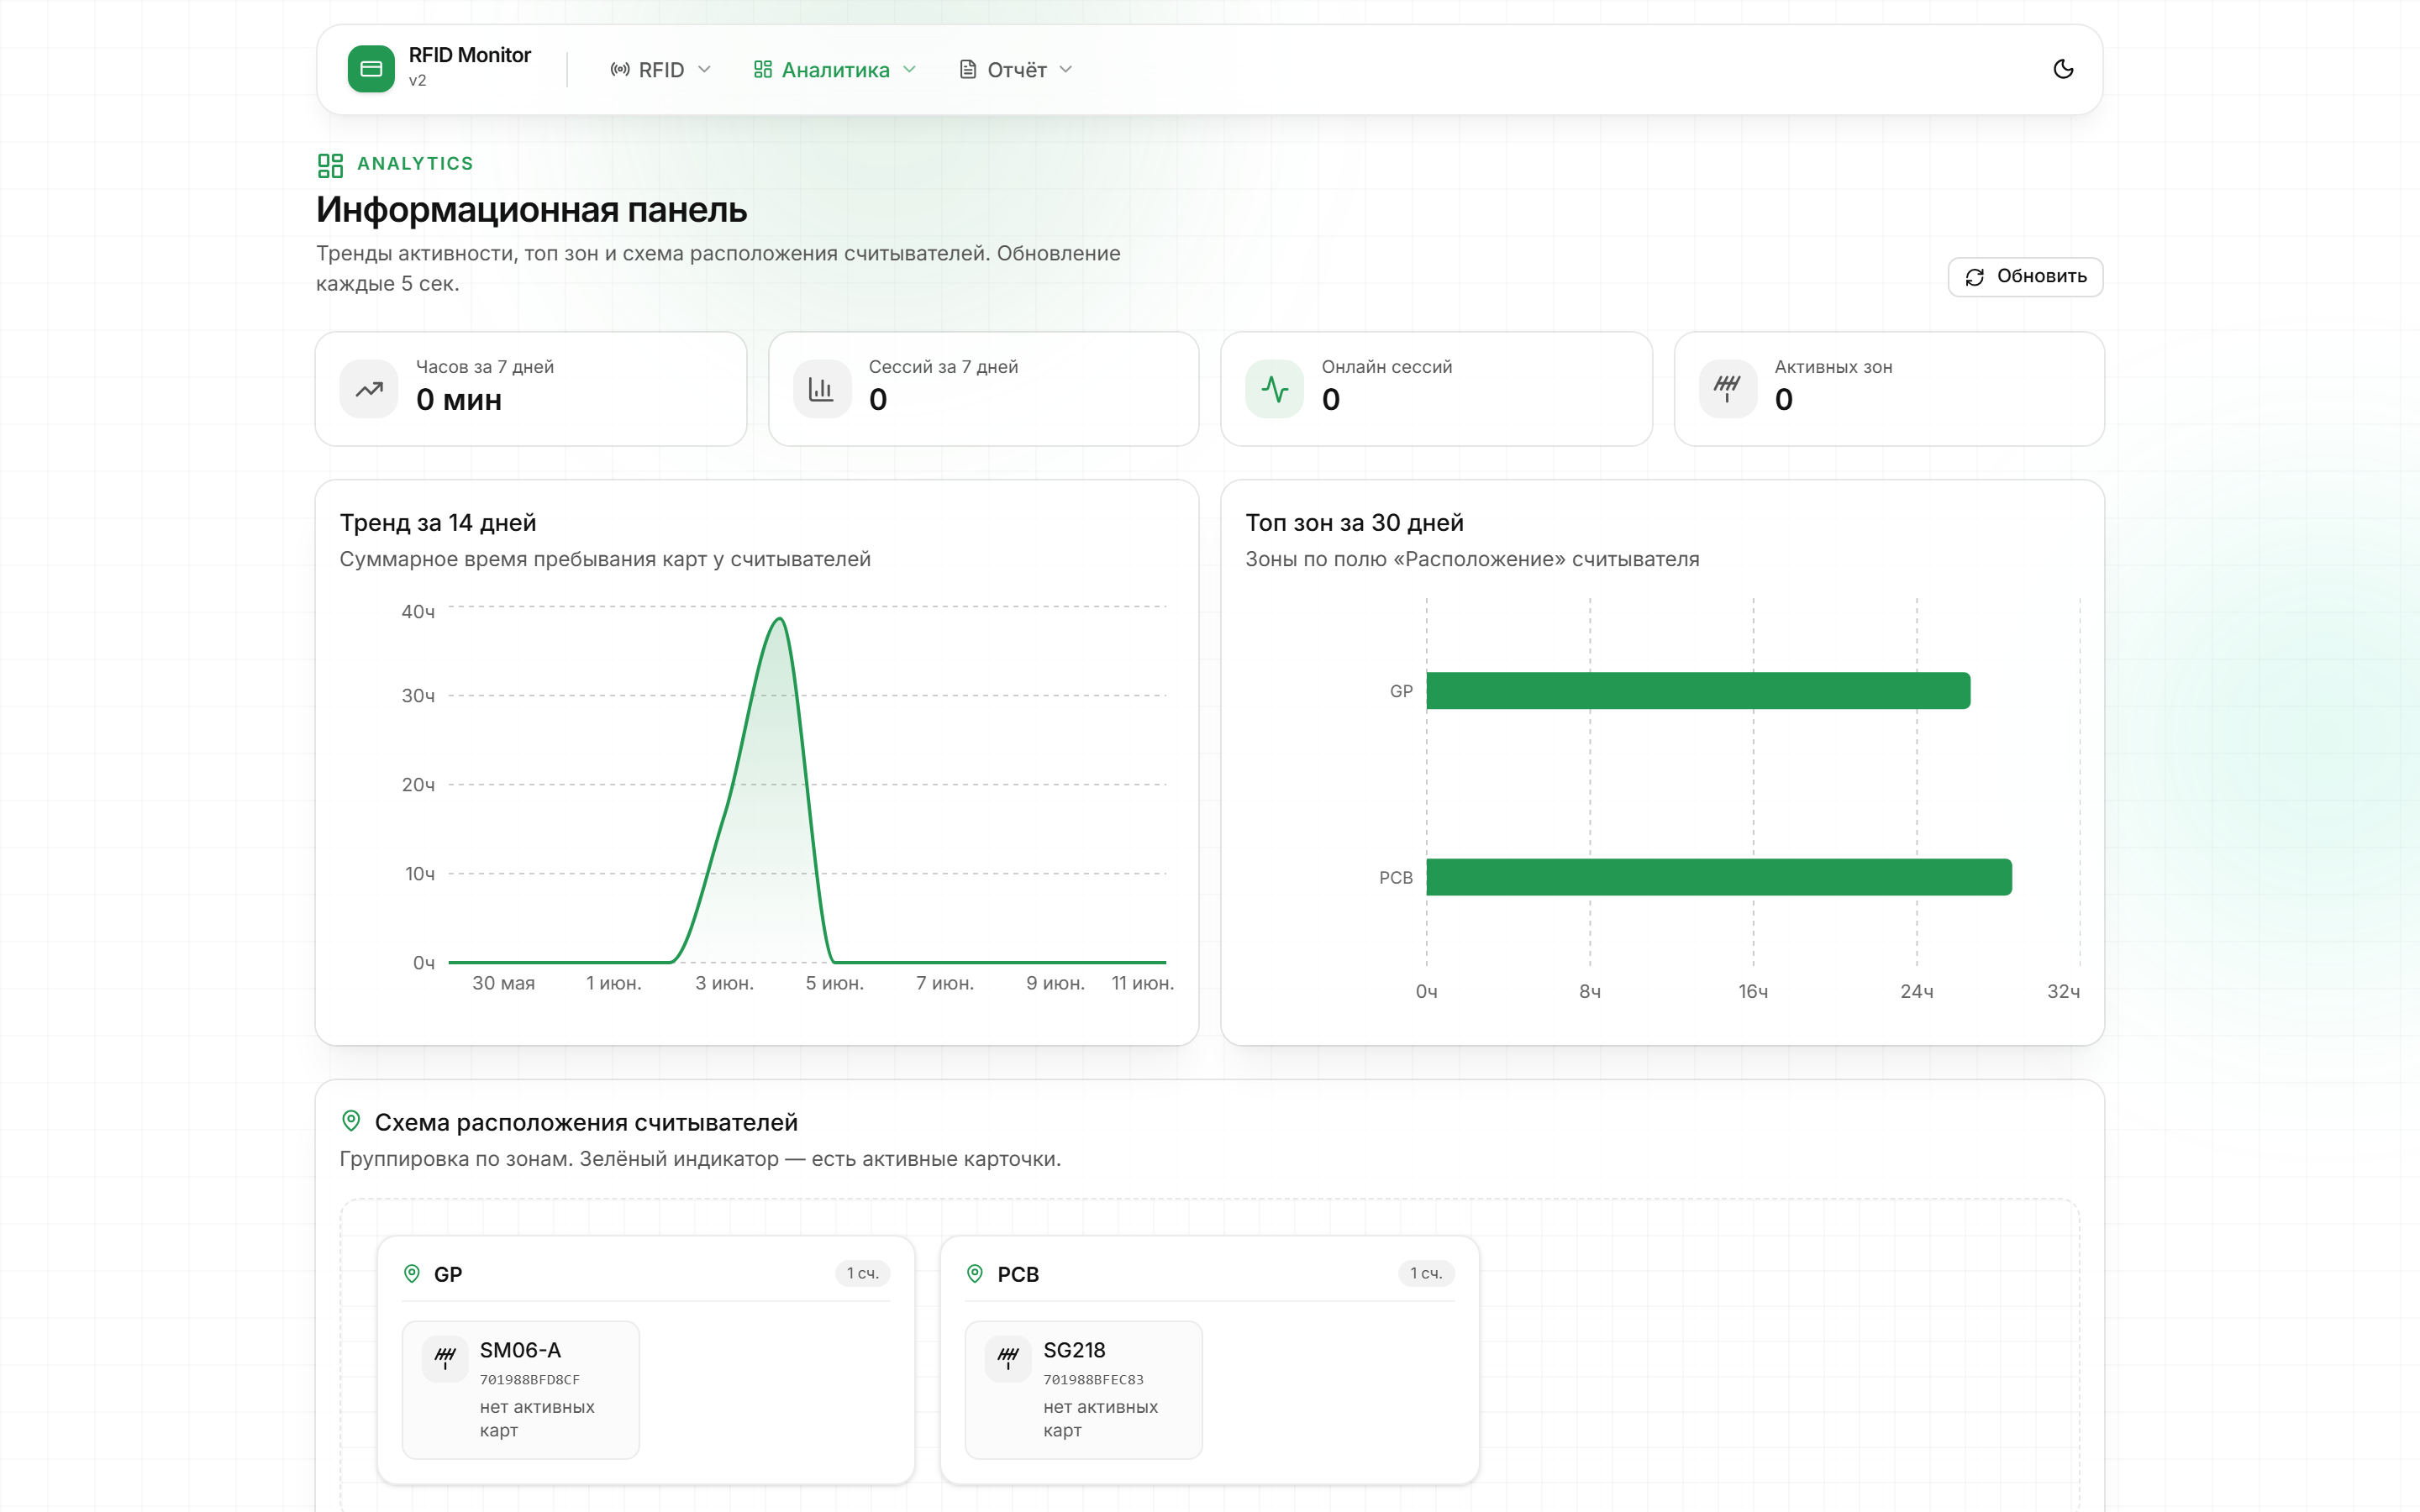Click the antenna icon on SG218 card
2420x1512 pixels.
point(1008,1359)
